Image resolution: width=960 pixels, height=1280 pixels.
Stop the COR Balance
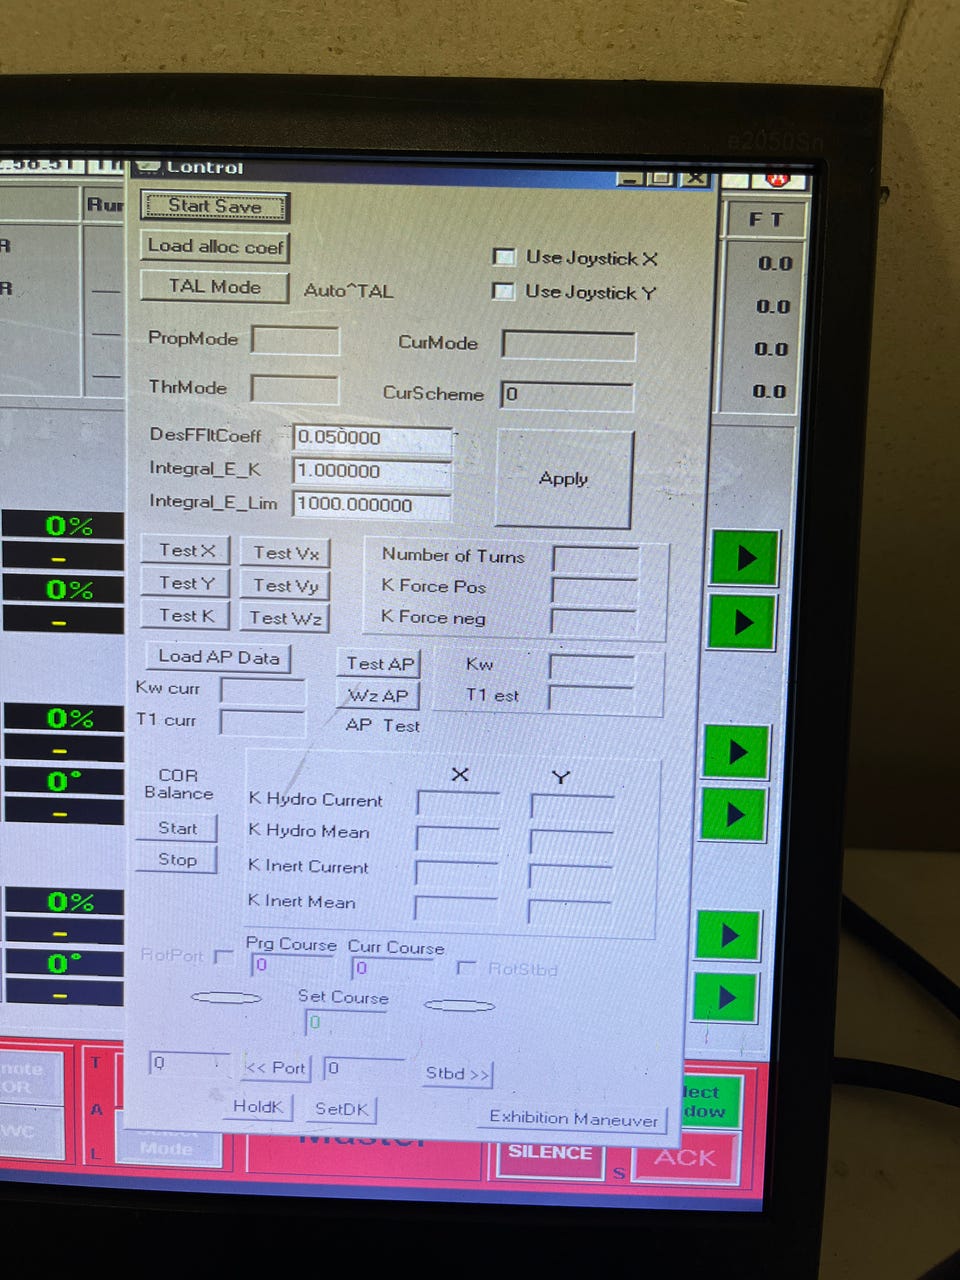(x=176, y=860)
